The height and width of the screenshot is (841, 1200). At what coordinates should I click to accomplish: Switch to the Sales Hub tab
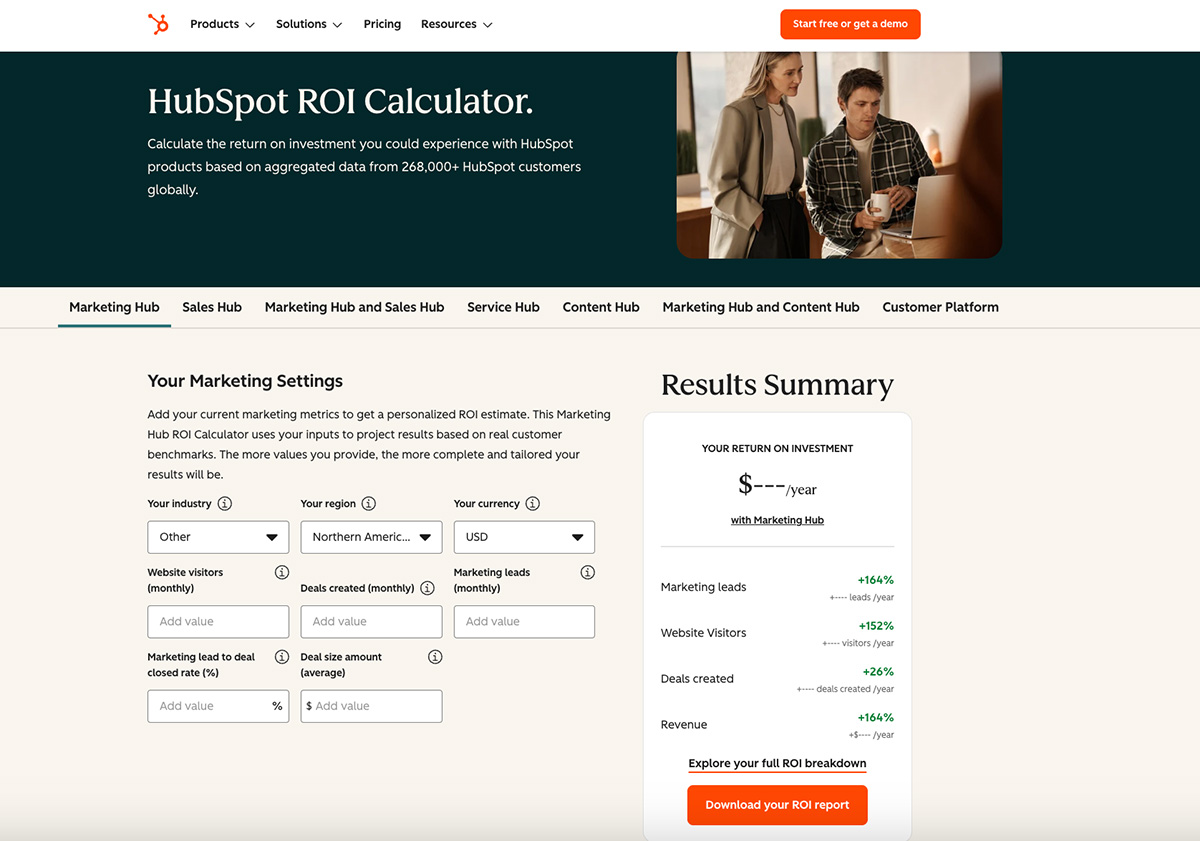212,307
